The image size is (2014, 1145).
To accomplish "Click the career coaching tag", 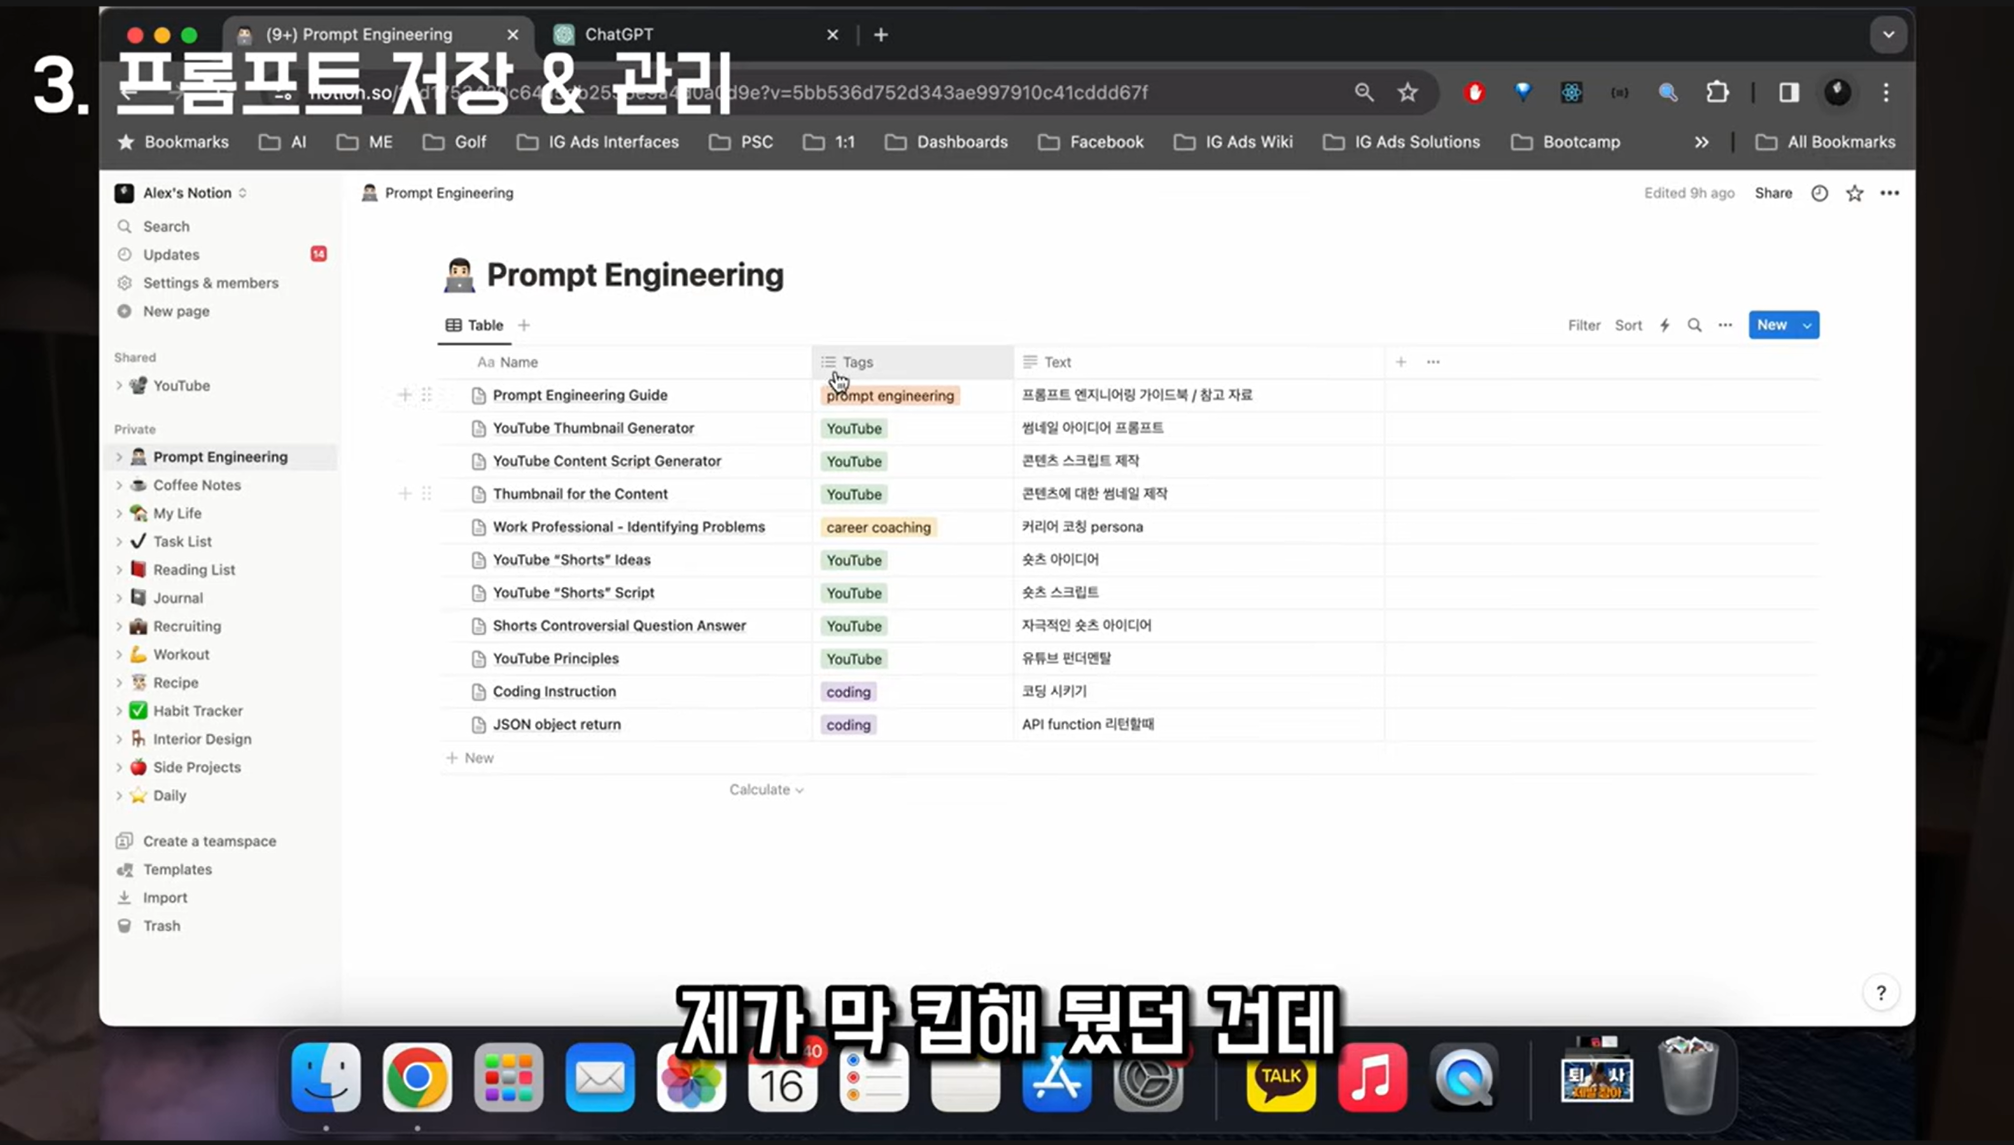I will (878, 527).
